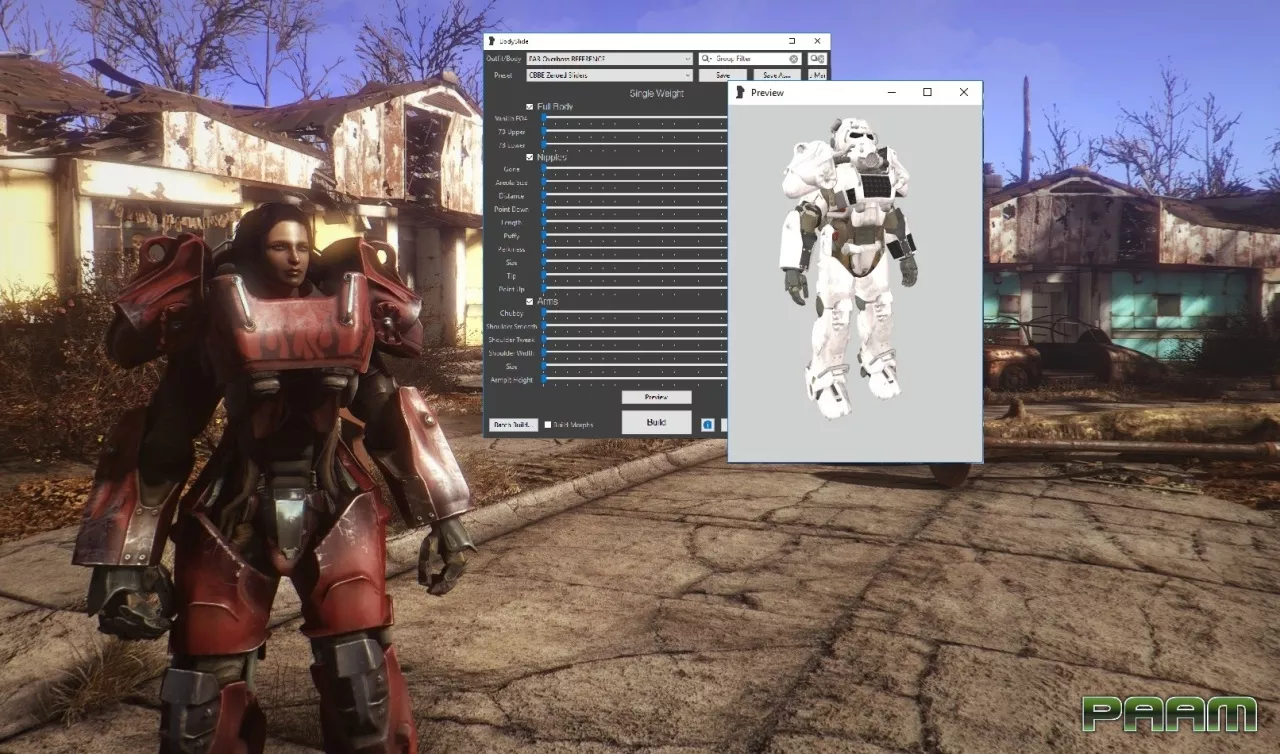This screenshot has width=1280, height=754.
Task: Click the BodySlide title bar app icon
Action: [x=491, y=41]
